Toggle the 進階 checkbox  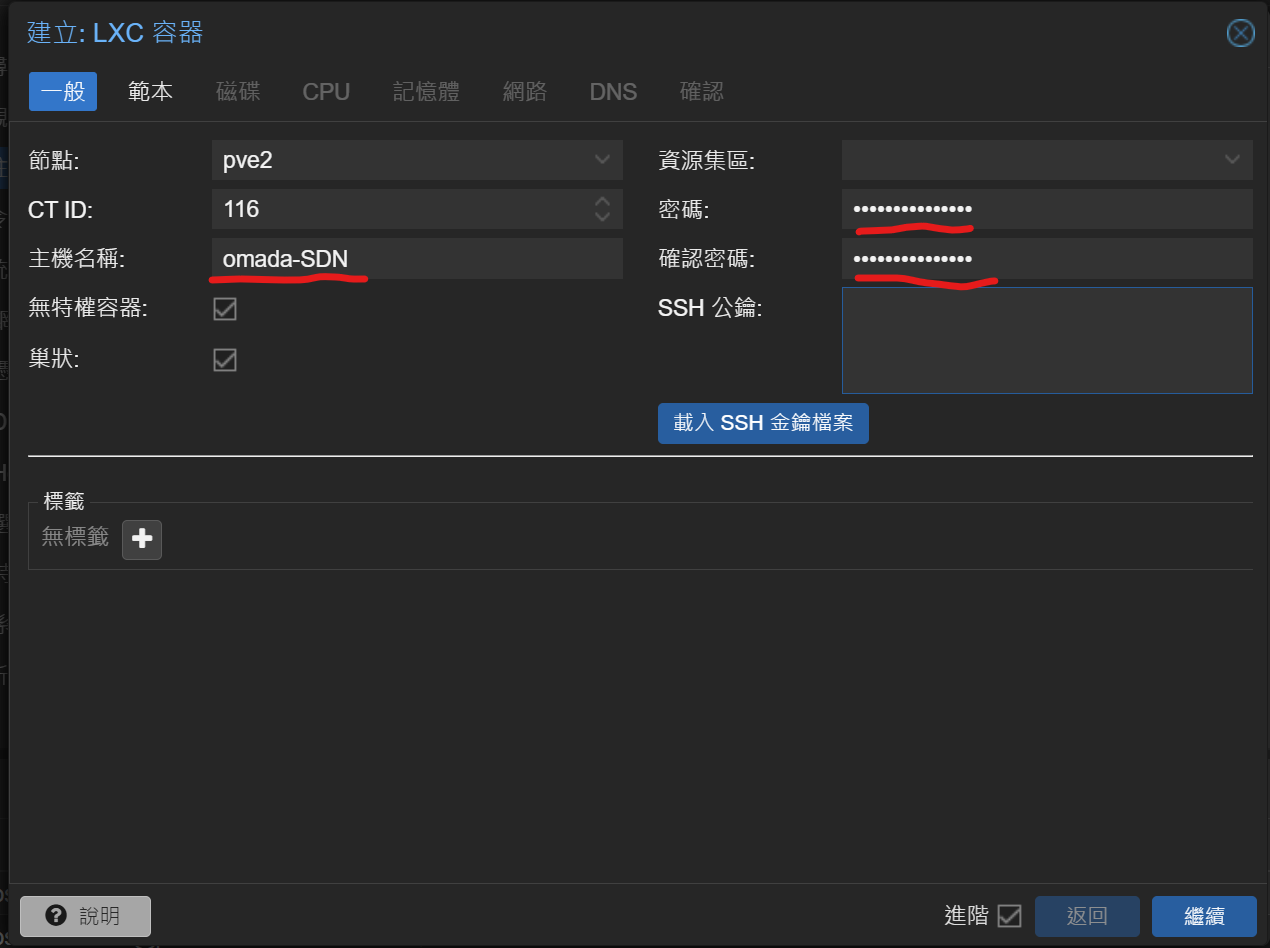click(x=1010, y=915)
